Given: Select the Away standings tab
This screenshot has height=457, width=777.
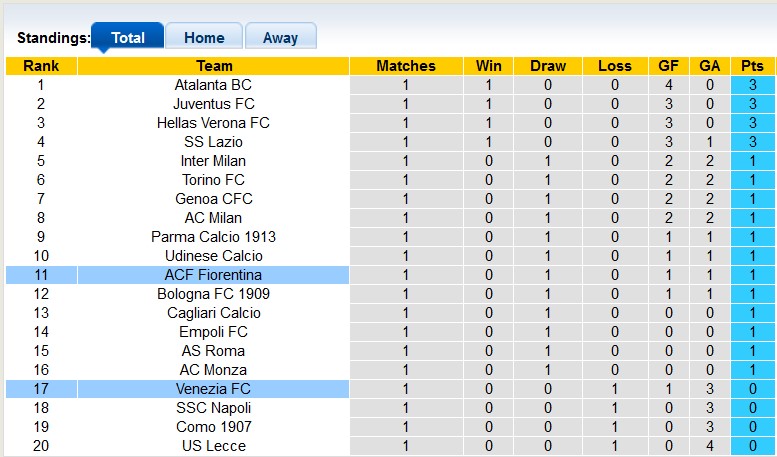Looking at the screenshot, I should click(x=280, y=38).
